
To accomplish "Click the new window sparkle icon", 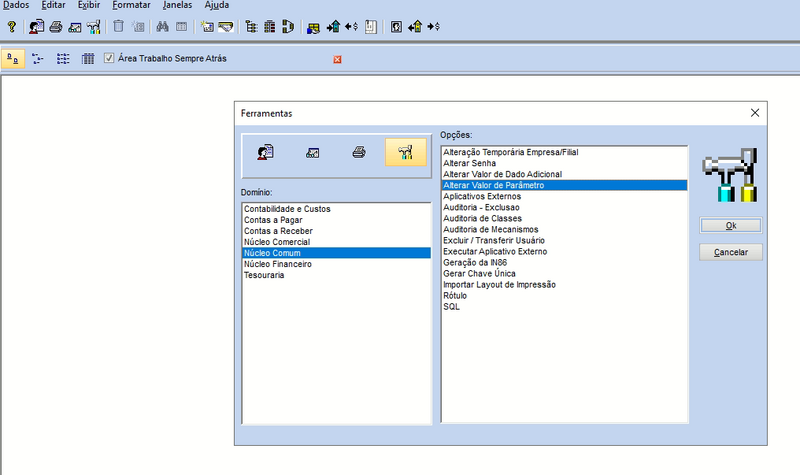I will click(x=207, y=27).
